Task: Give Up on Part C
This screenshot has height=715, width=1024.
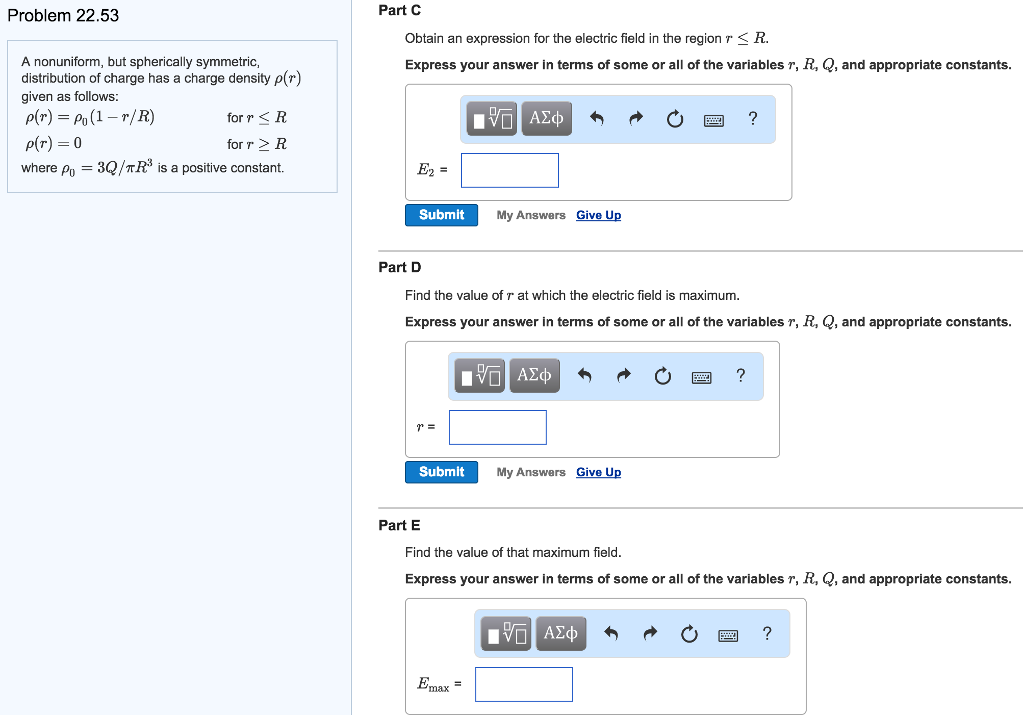Action: tap(598, 215)
